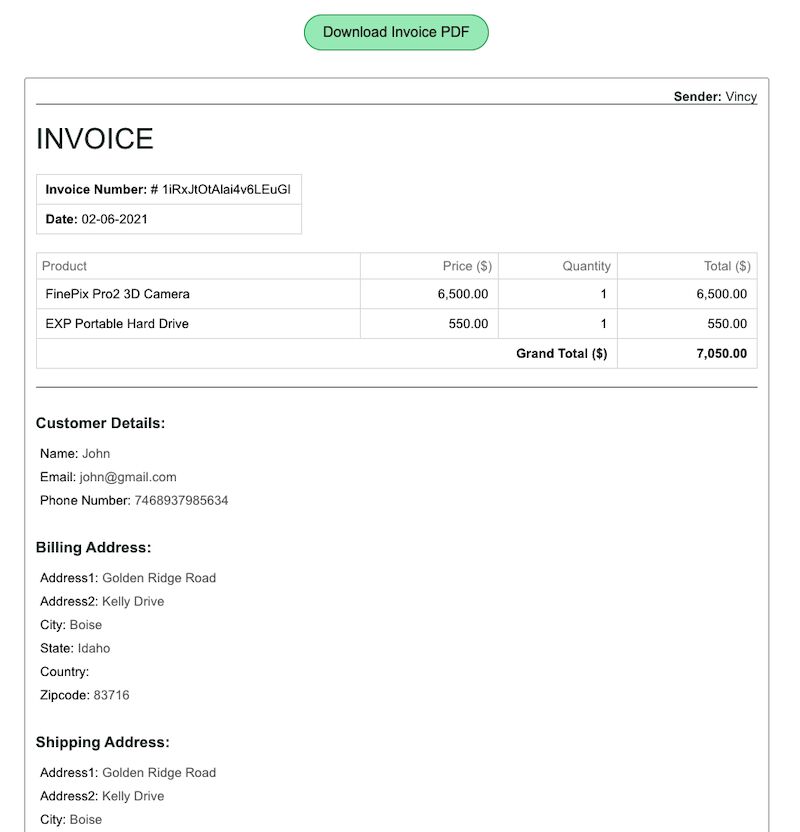Image resolution: width=800 pixels, height=832 pixels.
Task: Click the Quantity column header
Action: (x=585, y=266)
